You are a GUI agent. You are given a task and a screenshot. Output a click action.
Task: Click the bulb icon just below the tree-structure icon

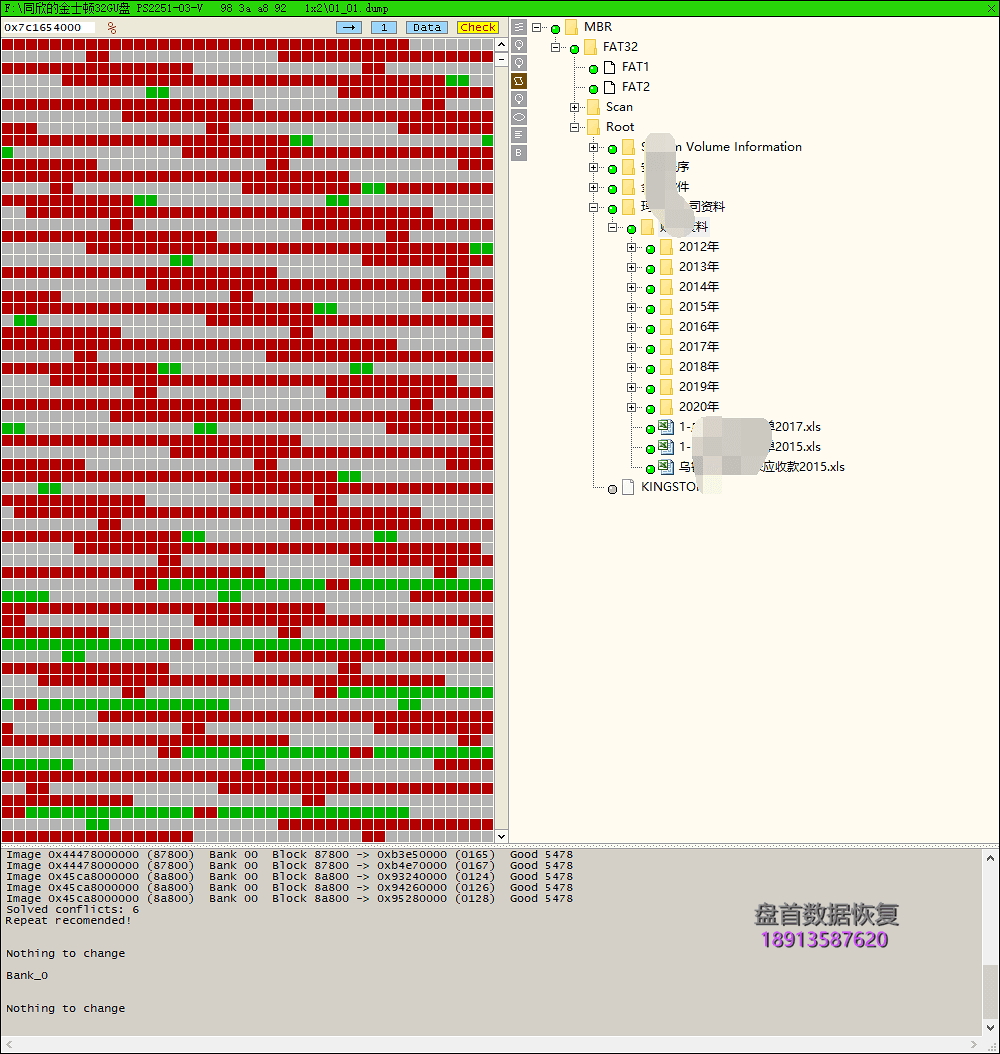coord(519,45)
